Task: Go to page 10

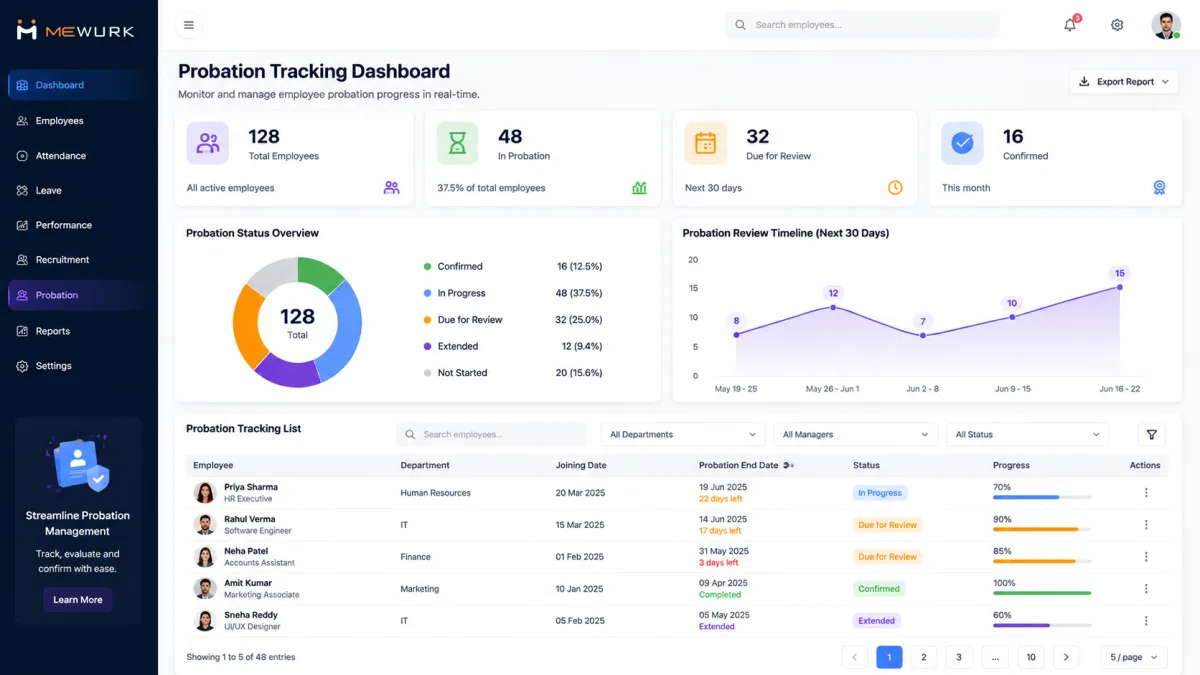Action: coord(1031,657)
